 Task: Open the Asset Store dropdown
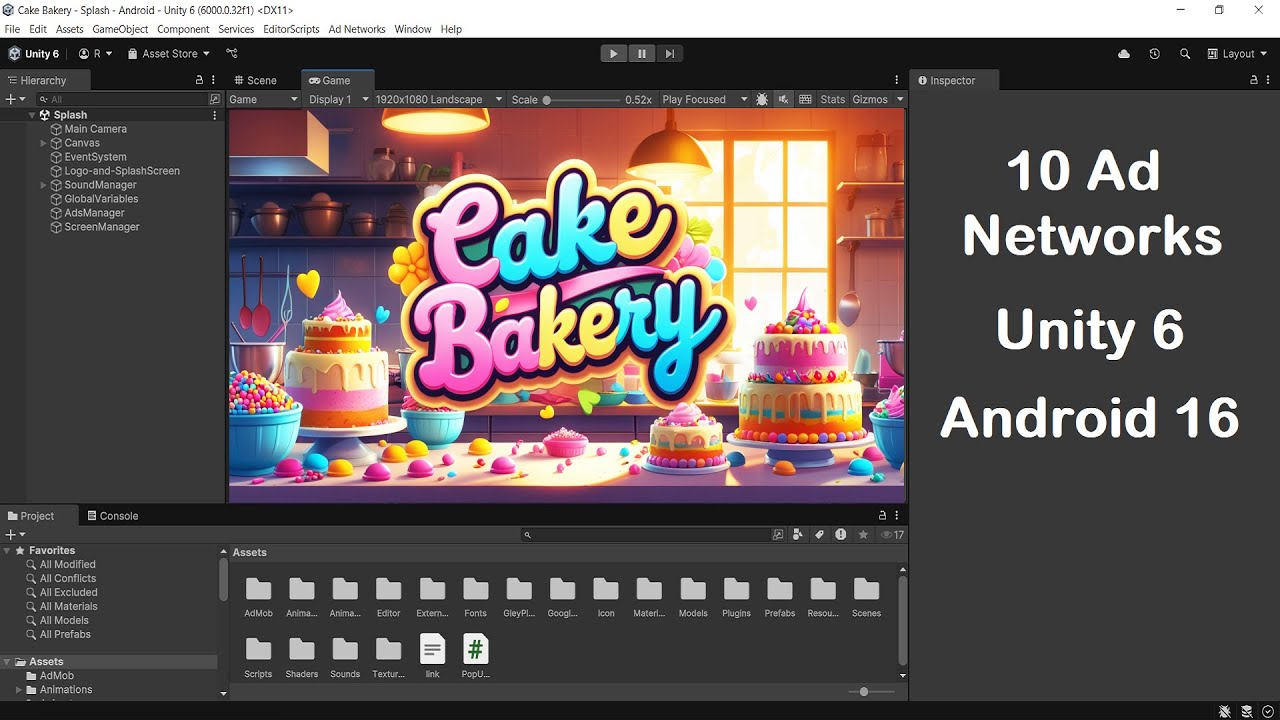click(x=169, y=54)
